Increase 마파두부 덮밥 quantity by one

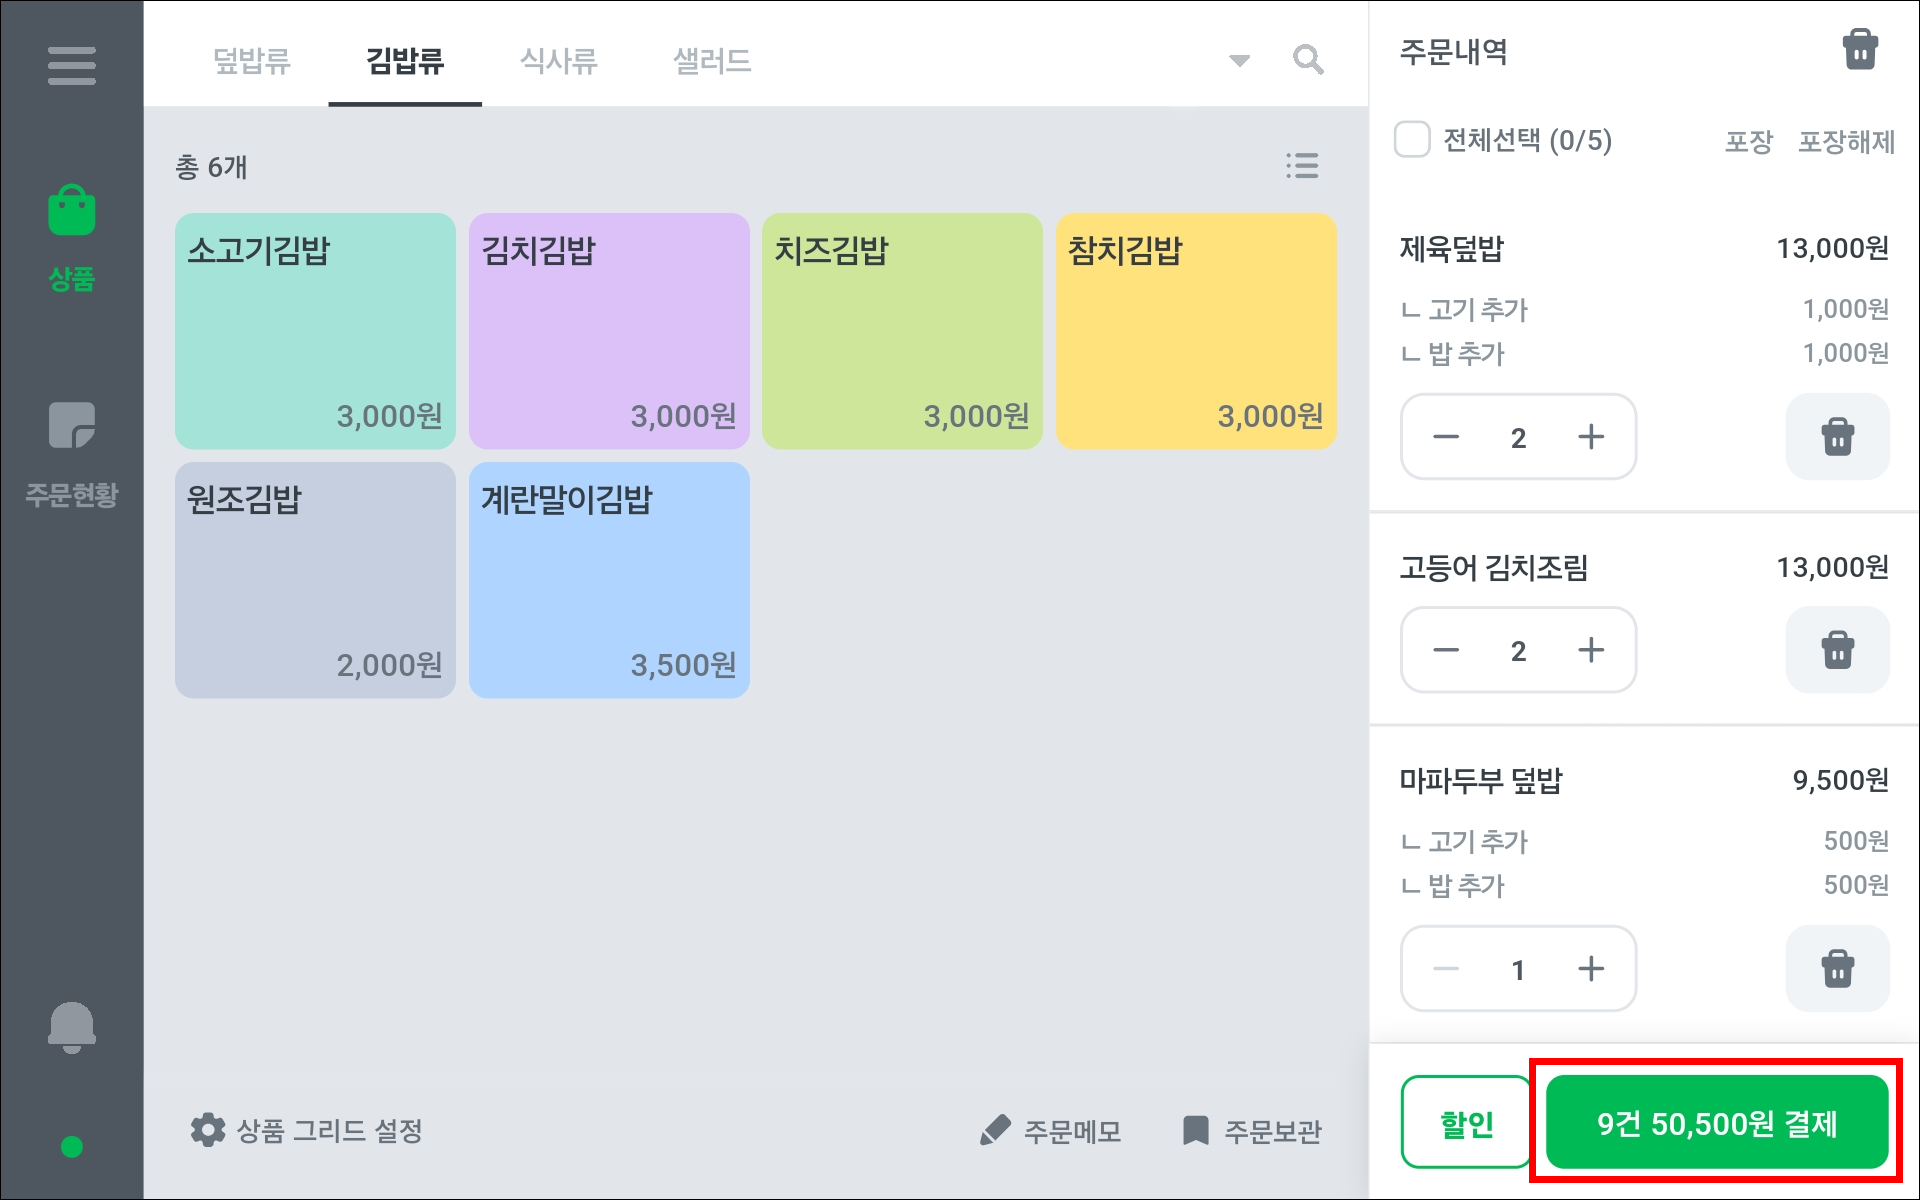pos(1590,969)
